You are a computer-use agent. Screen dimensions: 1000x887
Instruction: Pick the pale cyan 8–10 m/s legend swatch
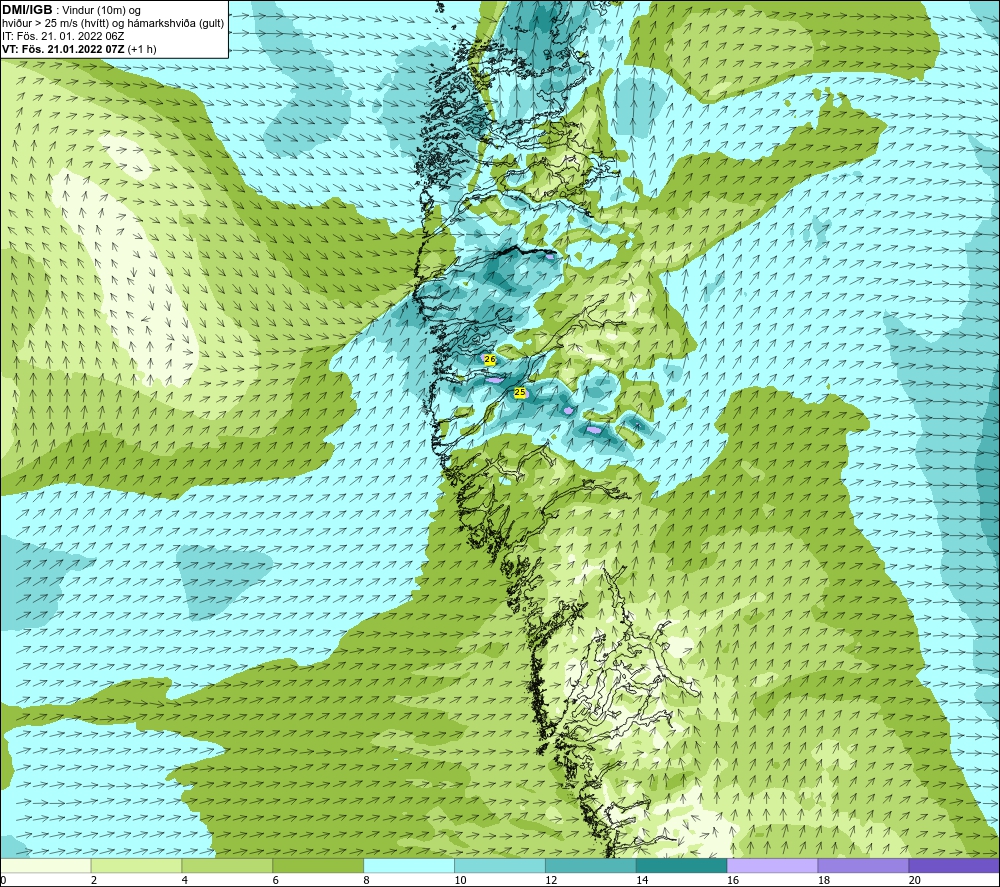click(409, 865)
